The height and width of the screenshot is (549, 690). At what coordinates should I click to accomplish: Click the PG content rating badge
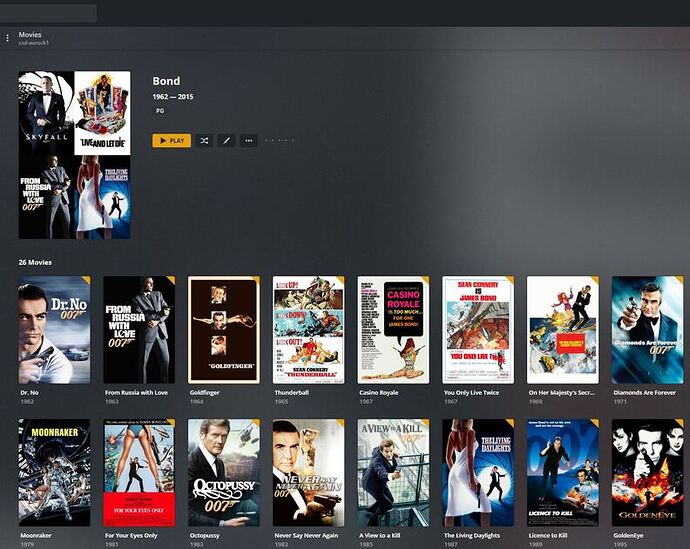coord(160,111)
